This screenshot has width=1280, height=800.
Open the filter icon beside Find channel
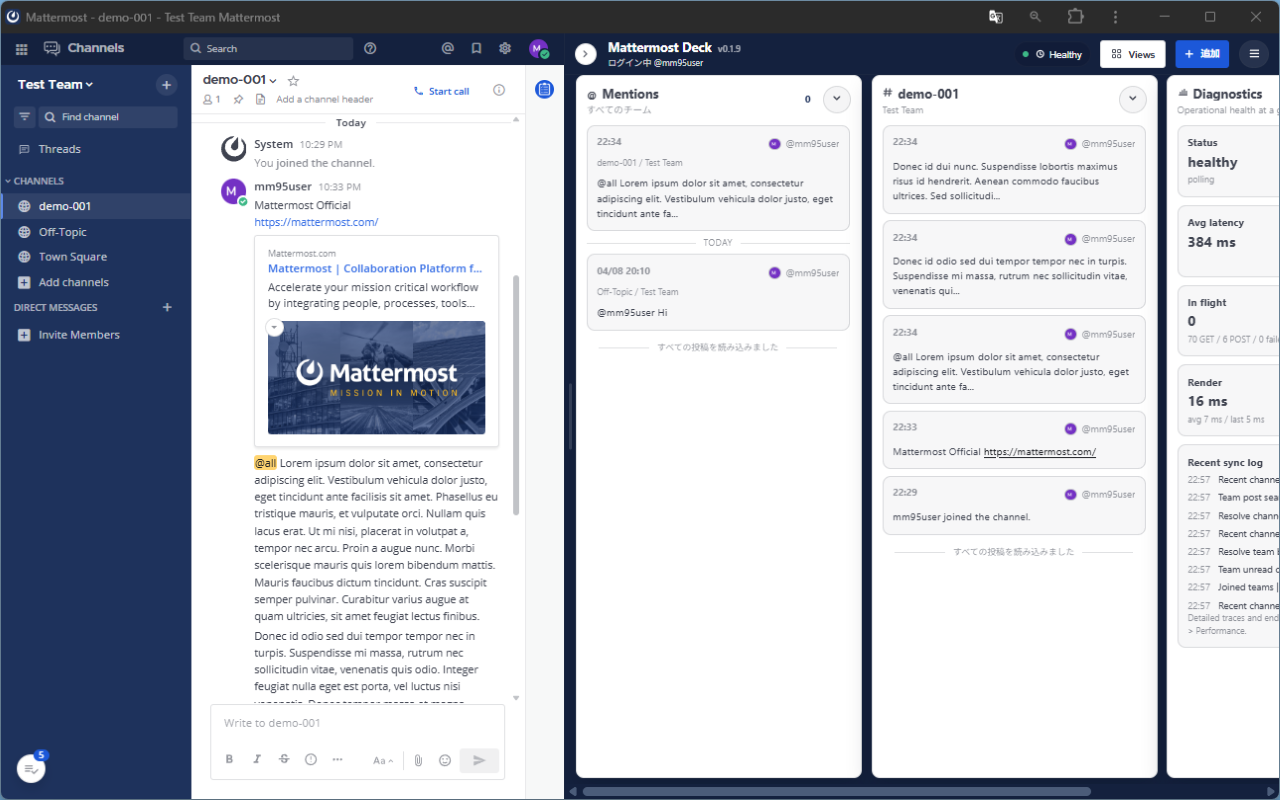tap(24, 117)
